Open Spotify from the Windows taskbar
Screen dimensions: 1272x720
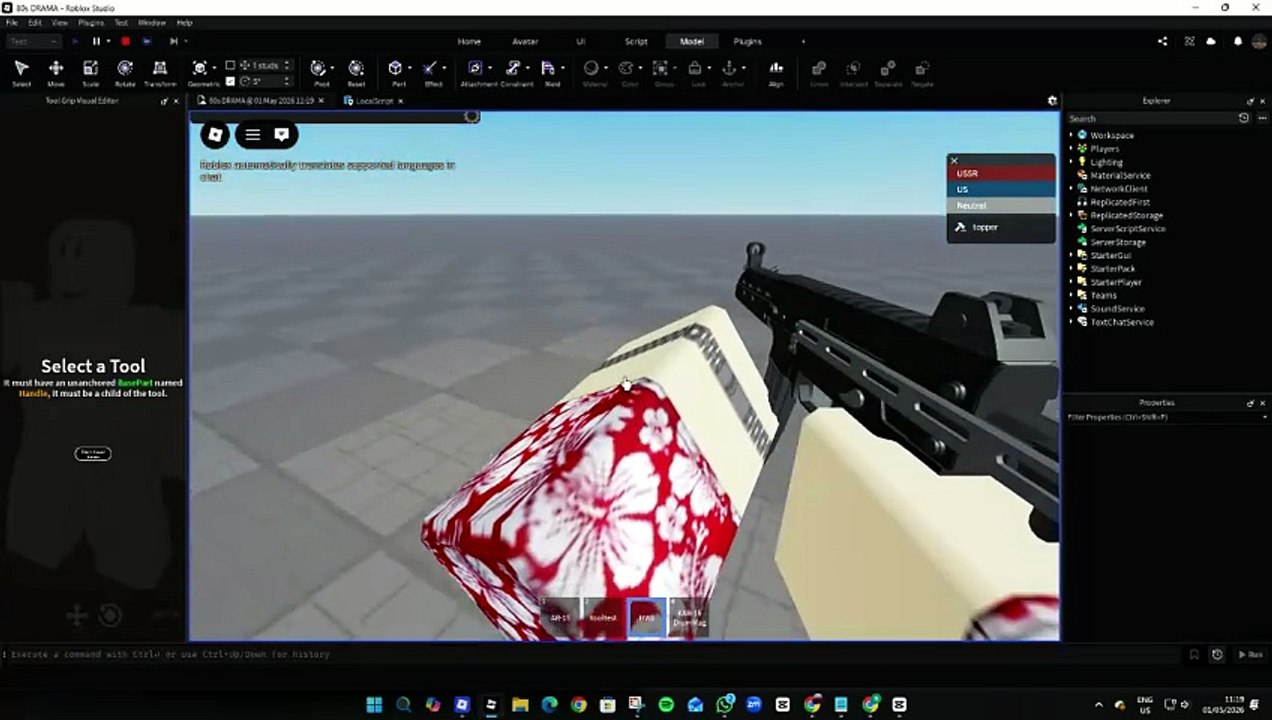pyautogui.click(x=667, y=705)
